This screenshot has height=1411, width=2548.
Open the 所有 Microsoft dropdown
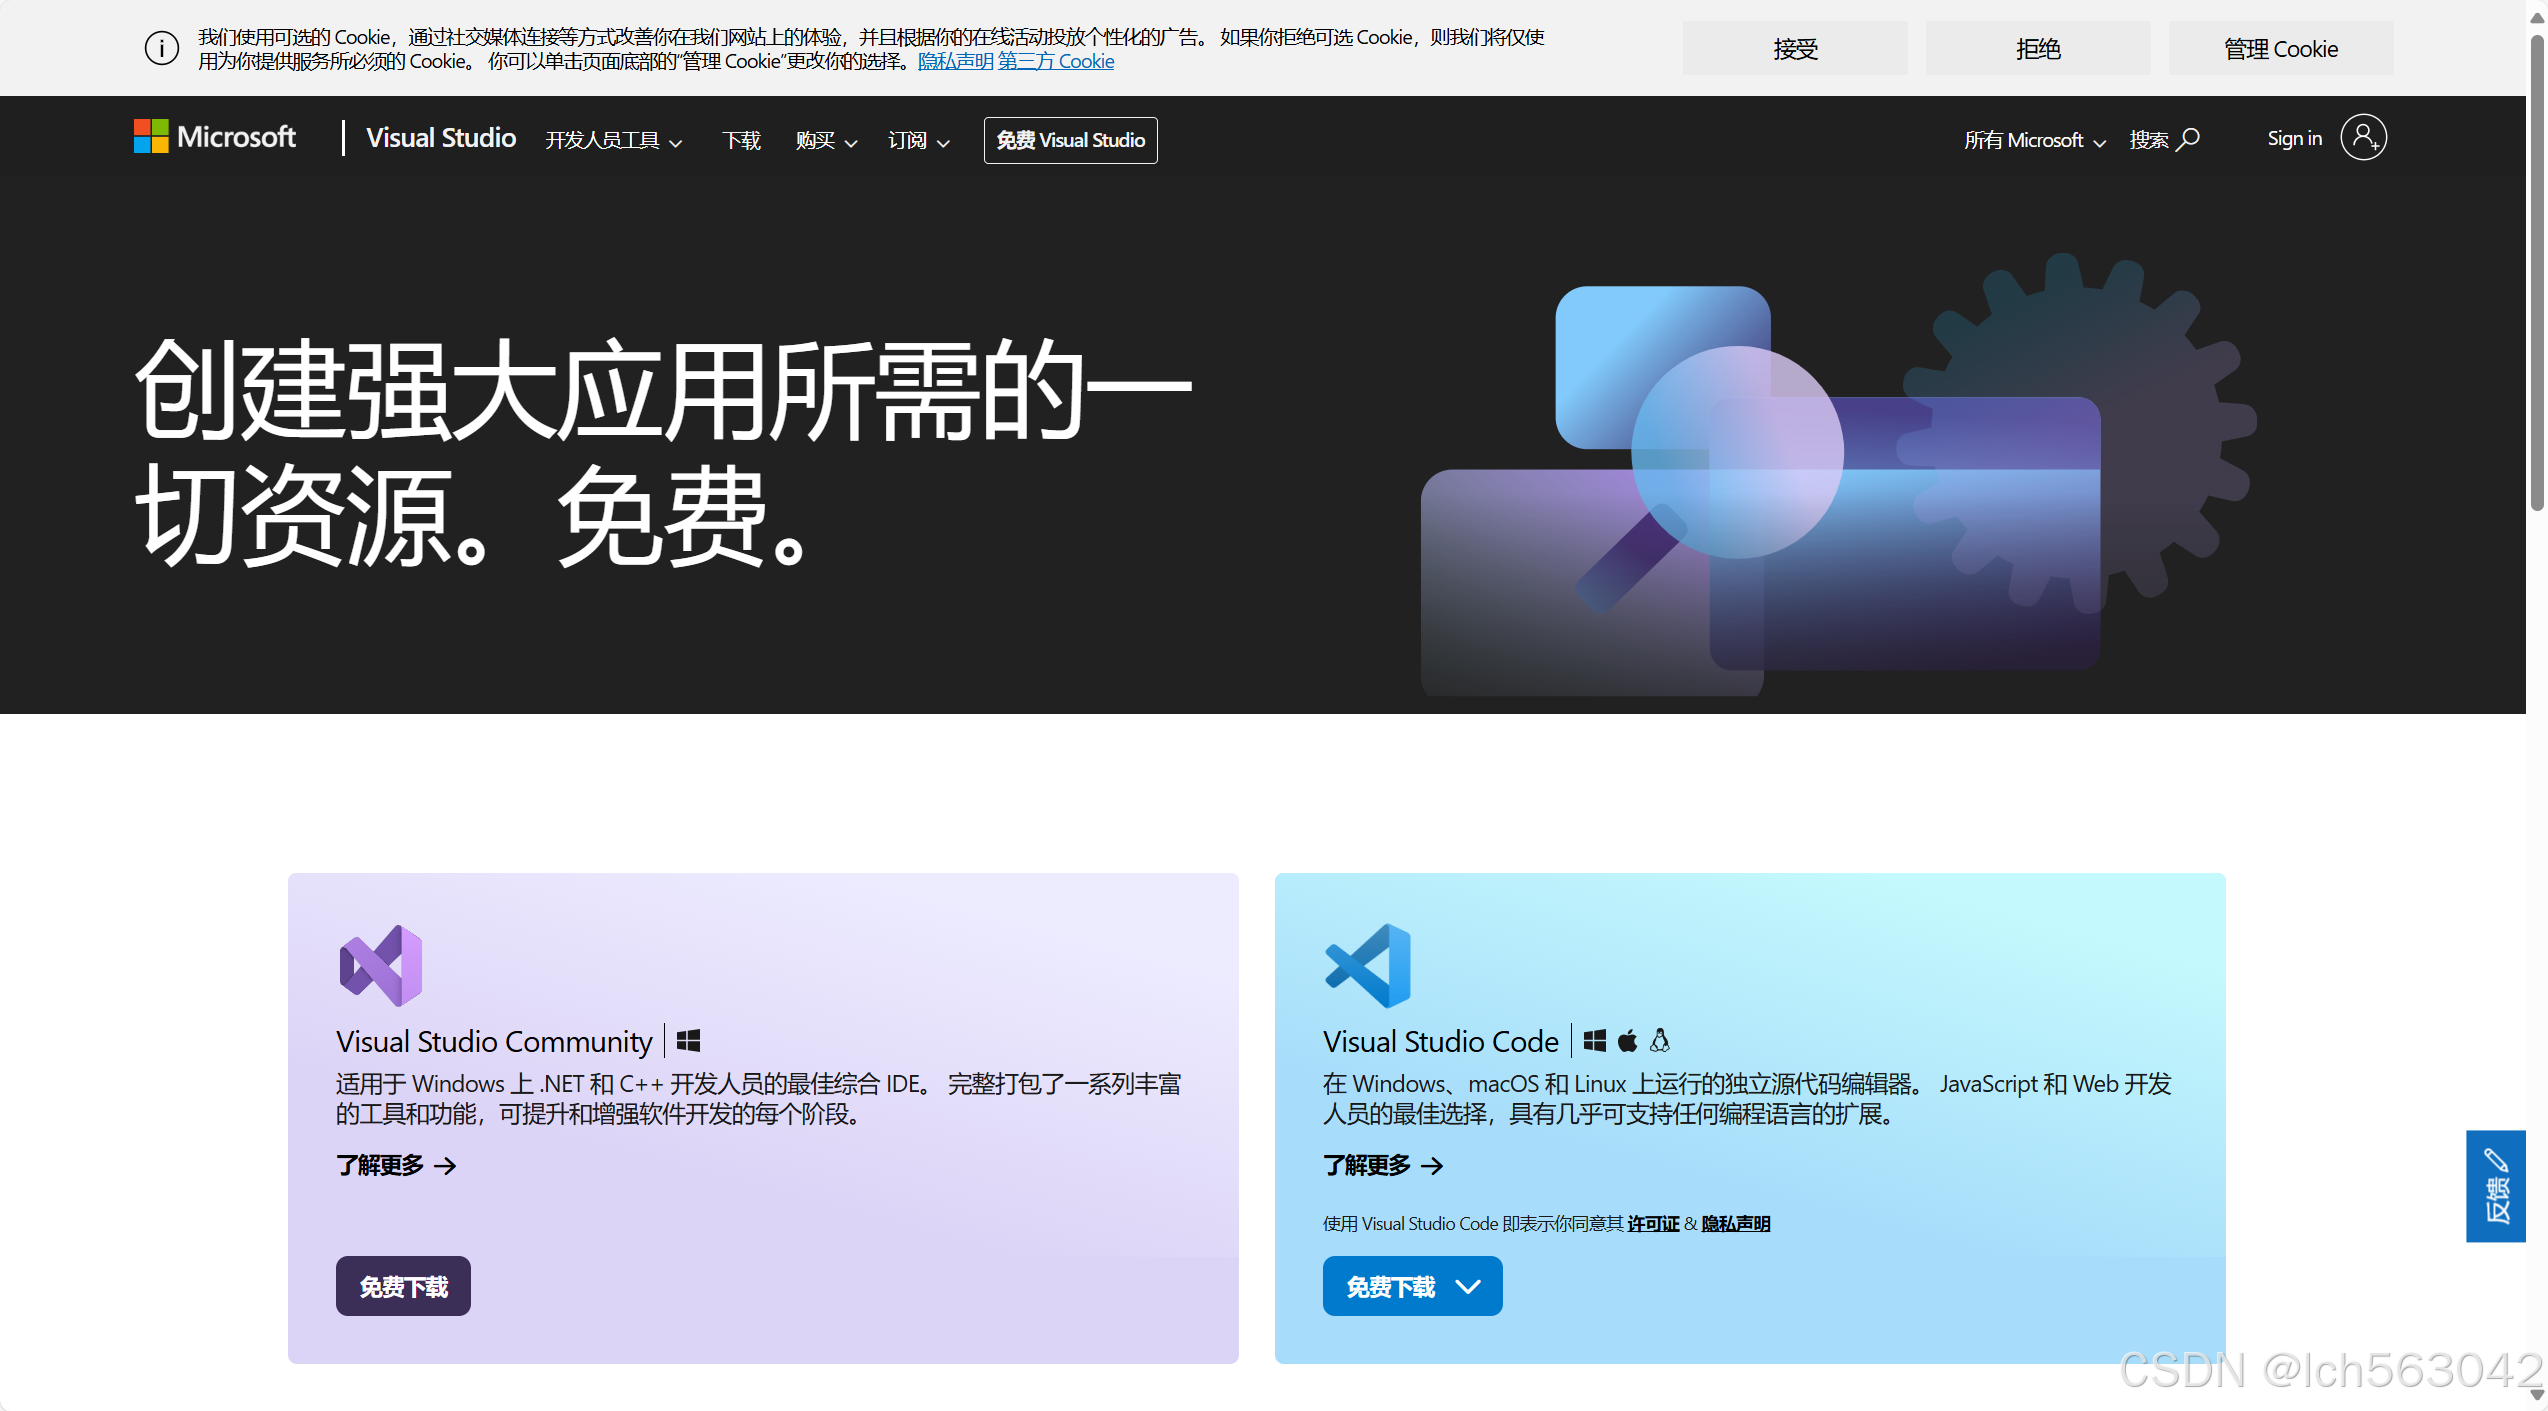(2034, 140)
